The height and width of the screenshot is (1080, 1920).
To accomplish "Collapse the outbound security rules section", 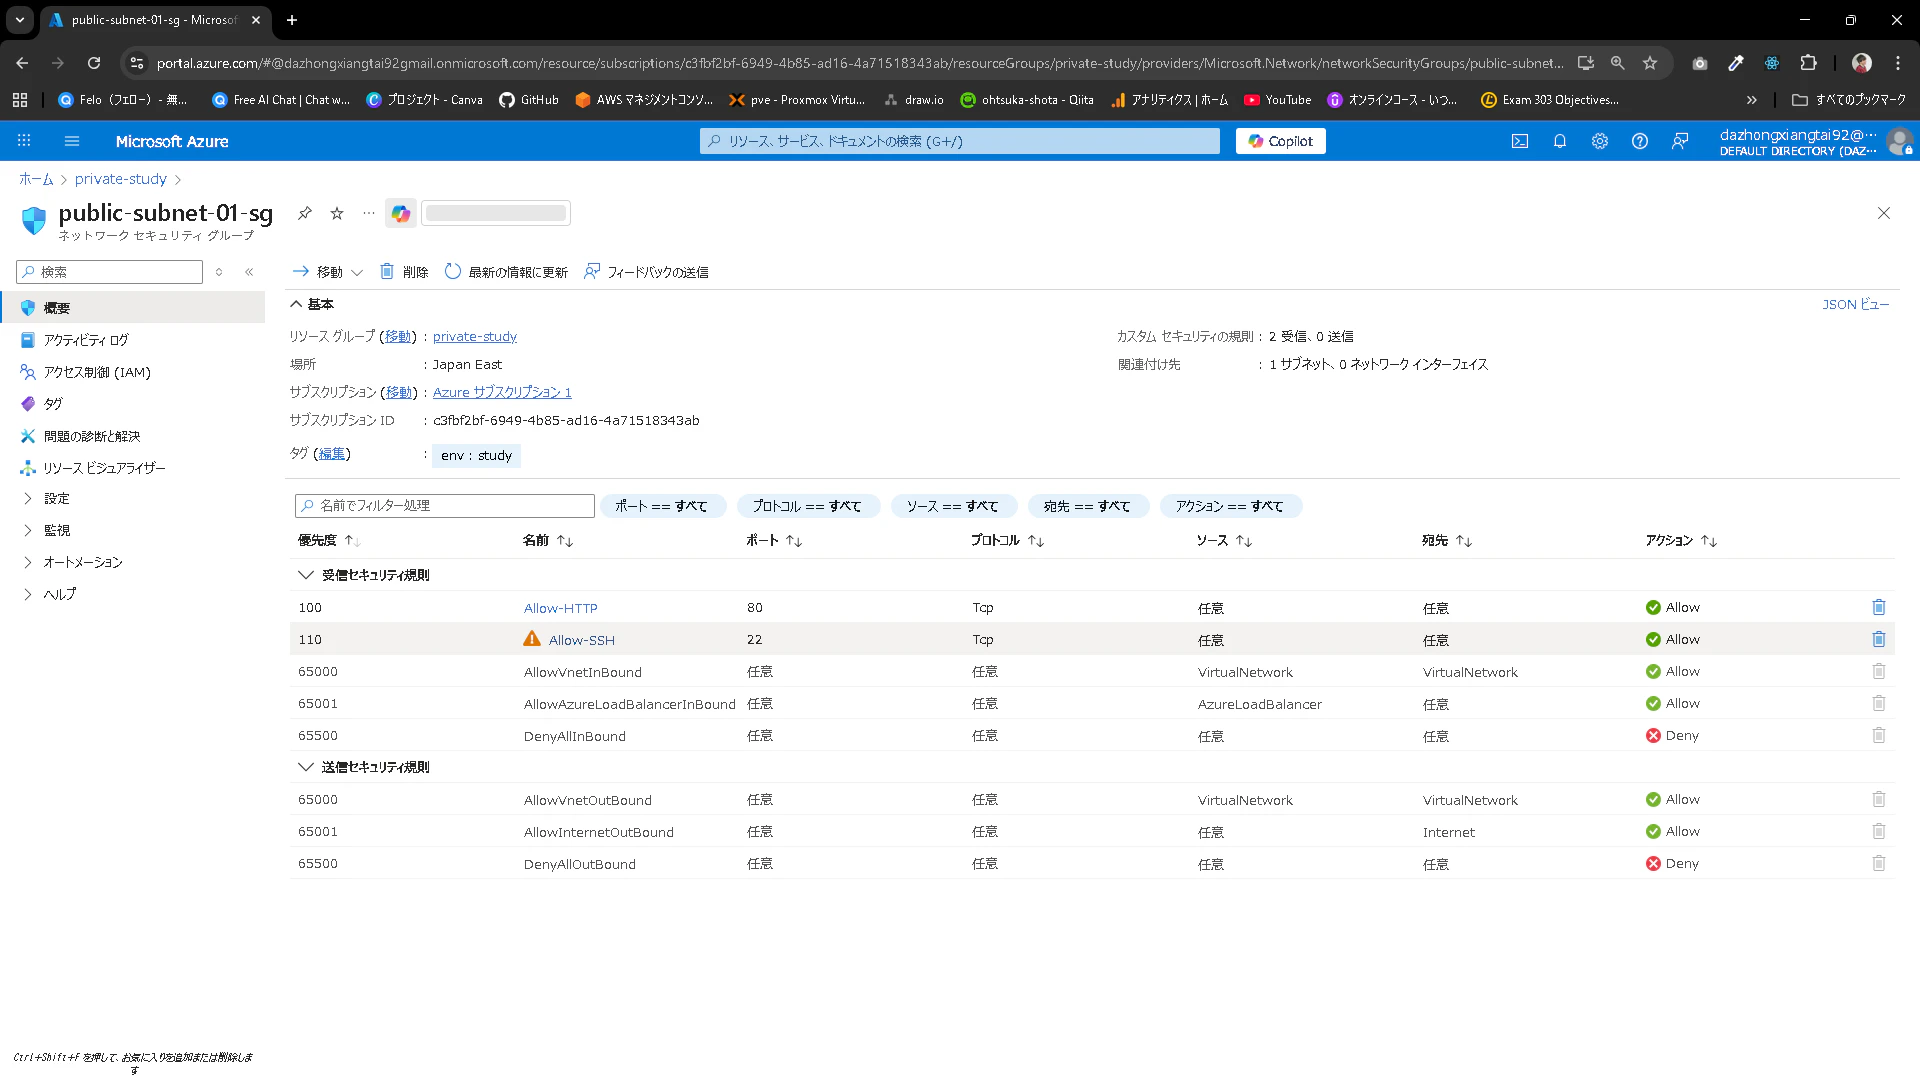I will pos(306,767).
